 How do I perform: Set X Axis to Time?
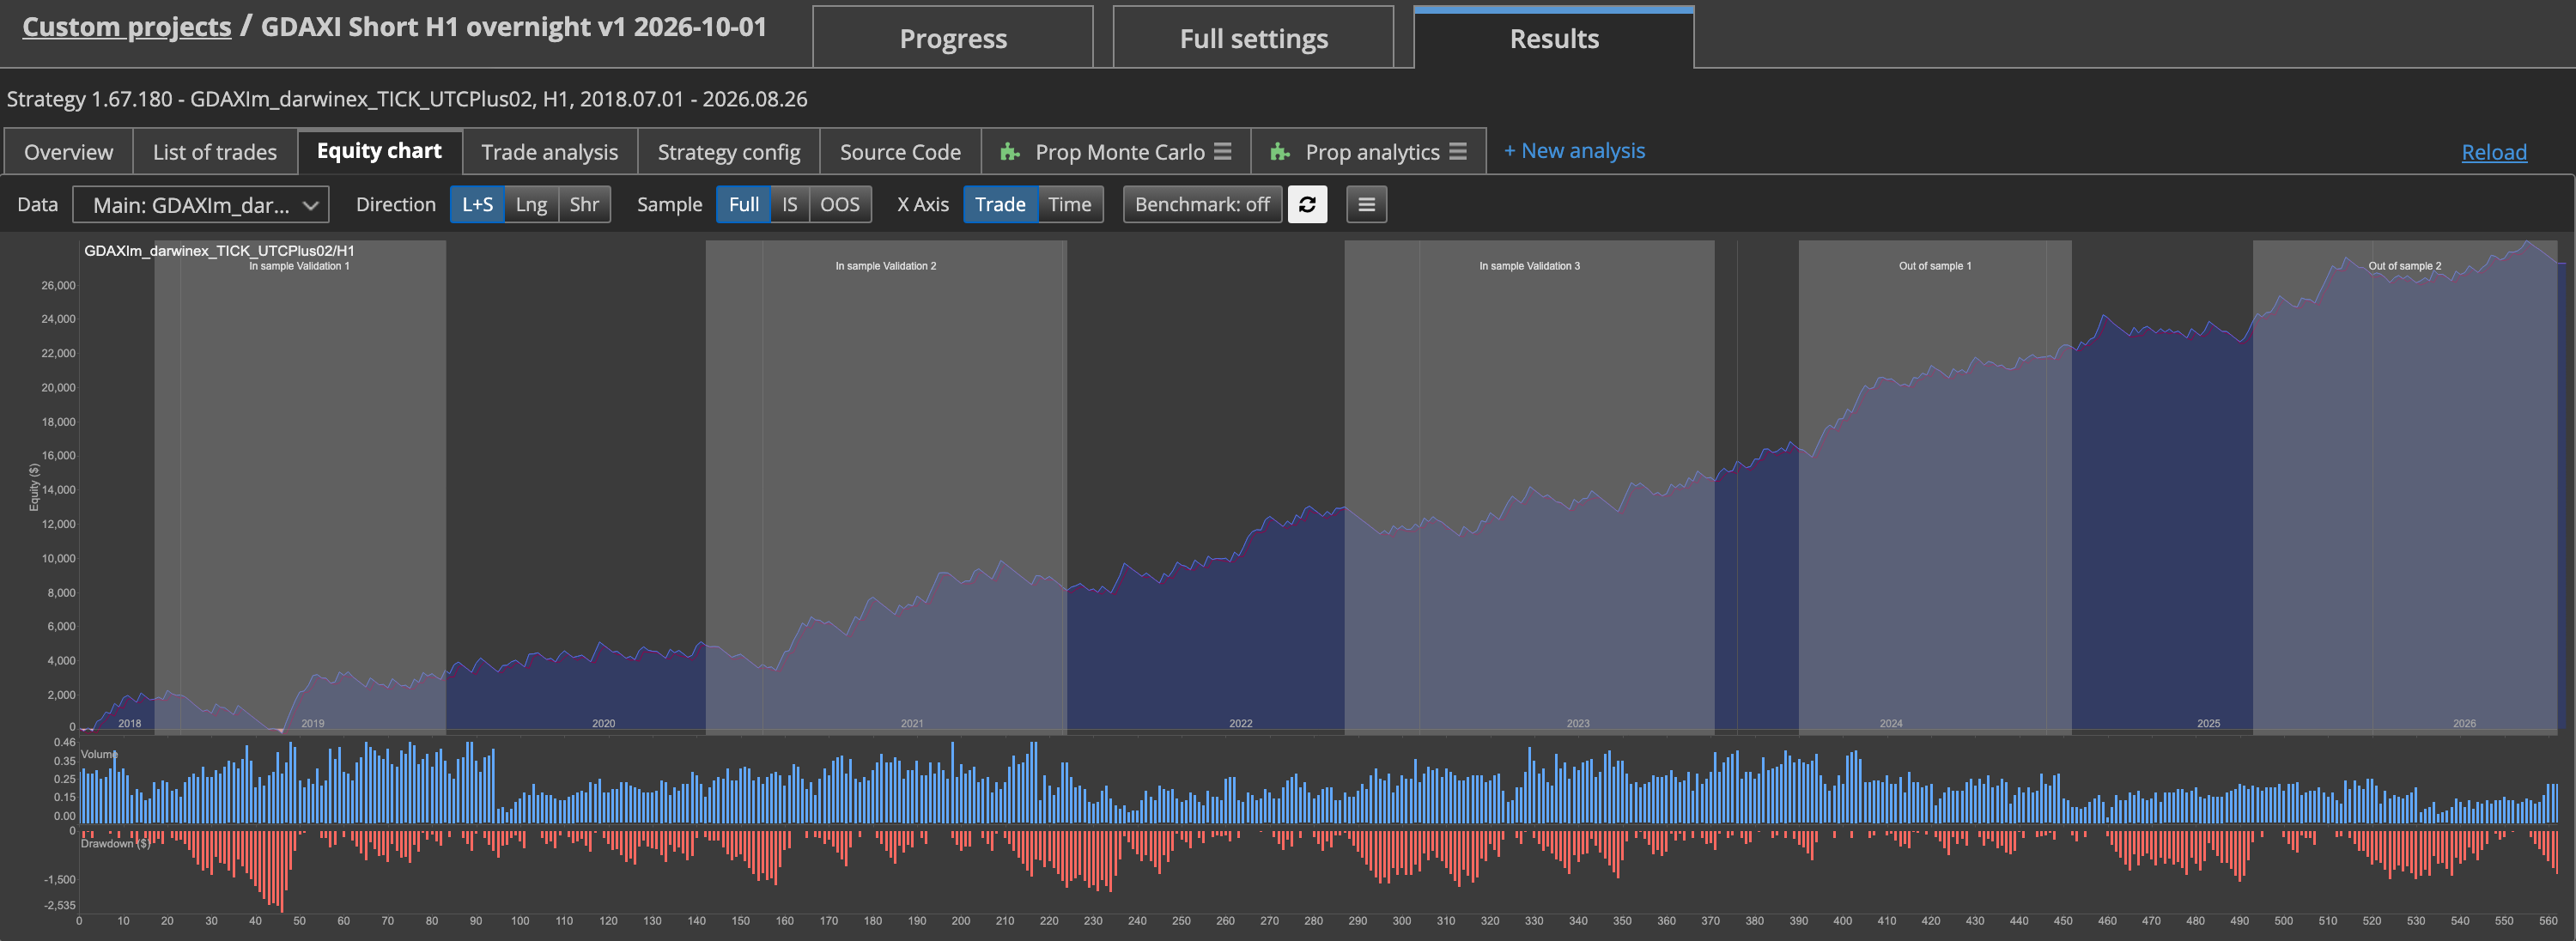click(x=1070, y=205)
